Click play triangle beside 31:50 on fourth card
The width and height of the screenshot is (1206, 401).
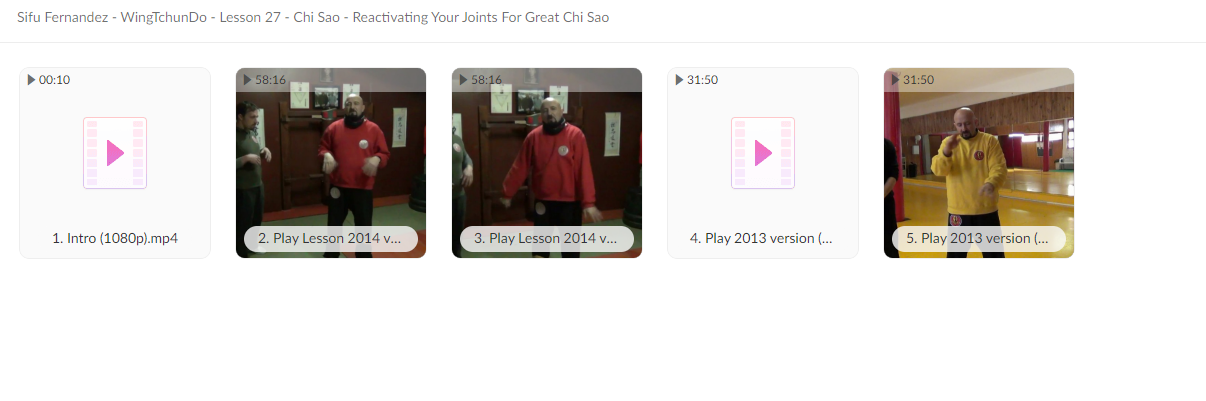click(x=680, y=80)
